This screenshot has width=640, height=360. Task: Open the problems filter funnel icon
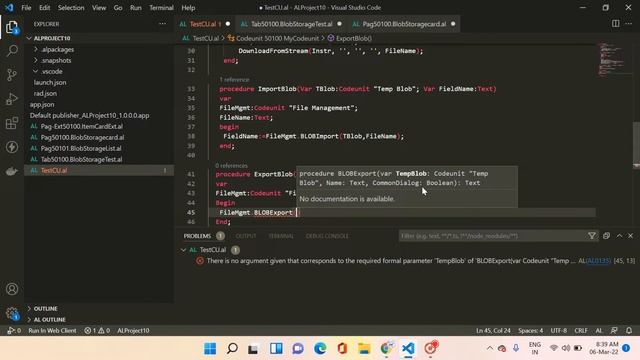coord(591,236)
